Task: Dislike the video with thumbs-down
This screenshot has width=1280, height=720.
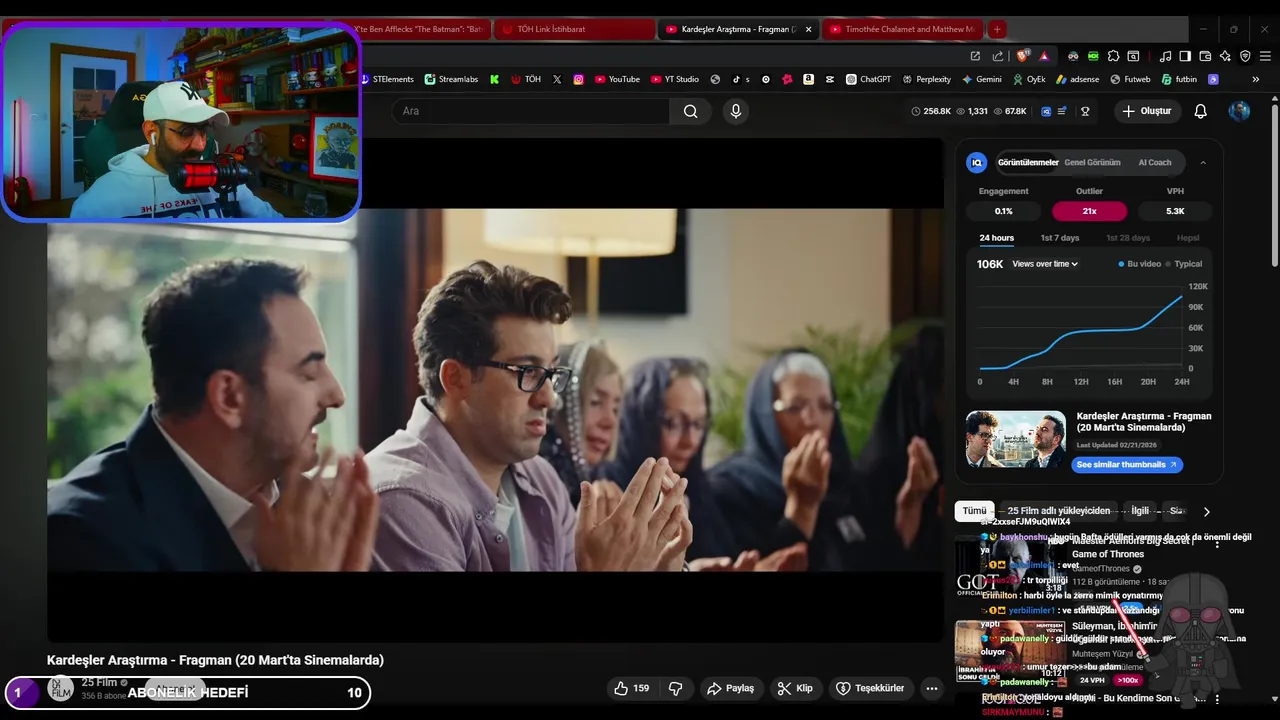Action: pyautogui.click(x=675, y=688)
